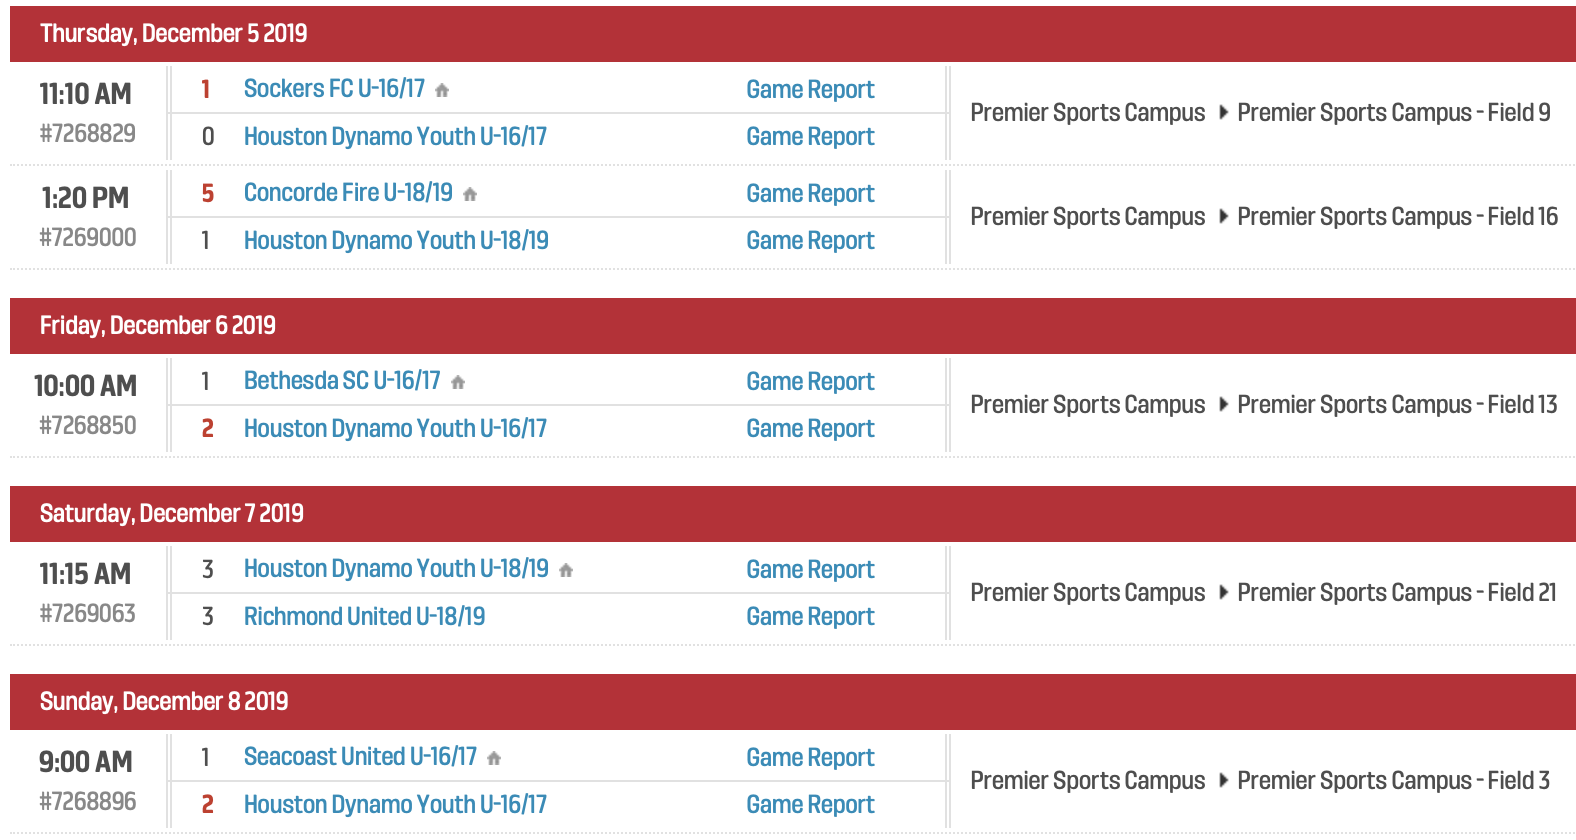The image size is (1576, 840).
Task: Click arrow before Premier Sports Campus - Field 21
Action: 1223,593
